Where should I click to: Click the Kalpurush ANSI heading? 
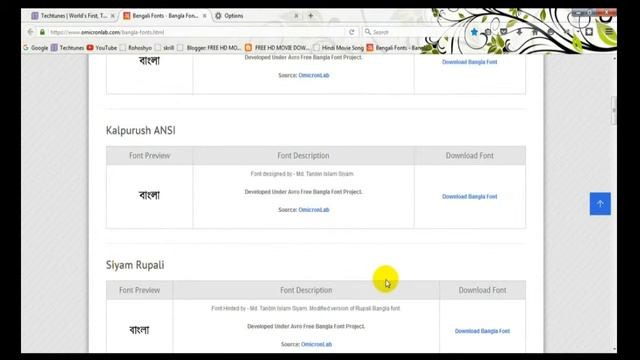(140, 130)
